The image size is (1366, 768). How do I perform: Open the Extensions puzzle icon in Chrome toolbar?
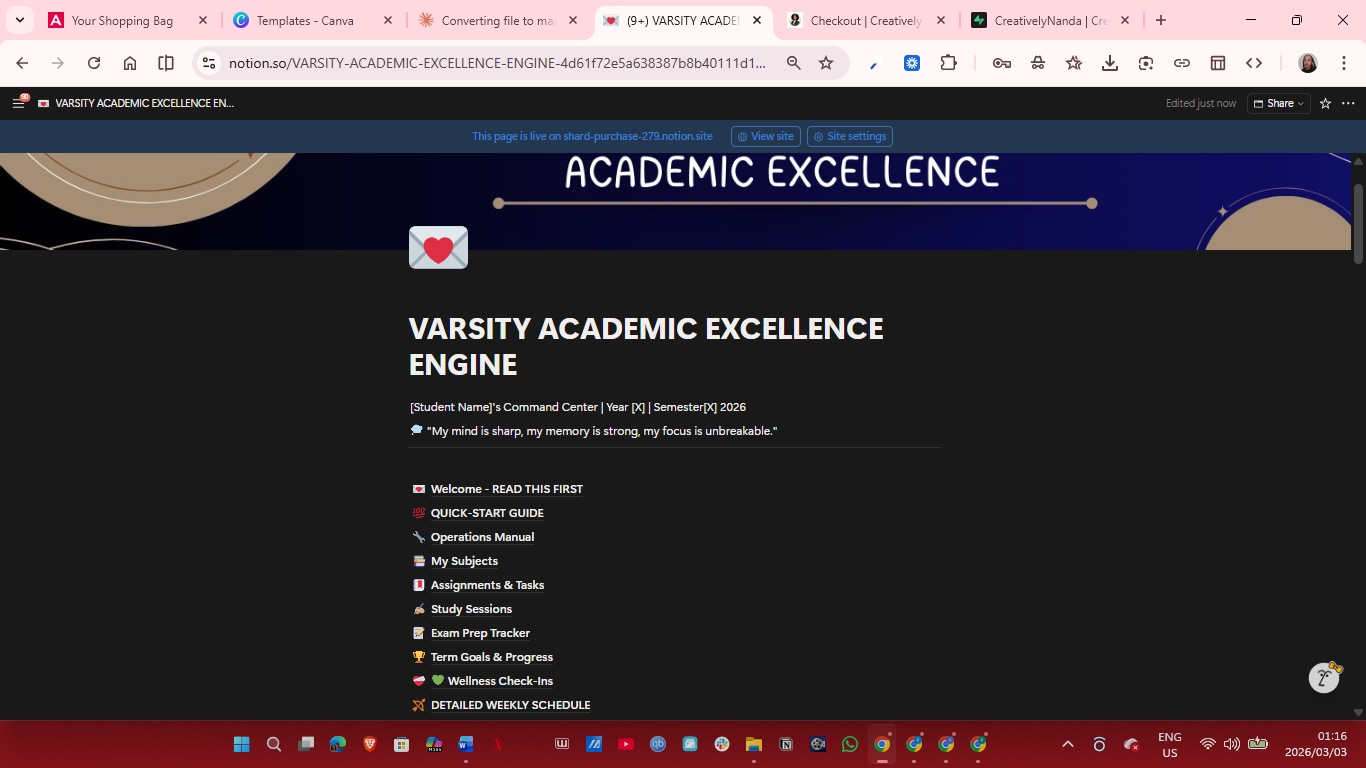(948, 62)
